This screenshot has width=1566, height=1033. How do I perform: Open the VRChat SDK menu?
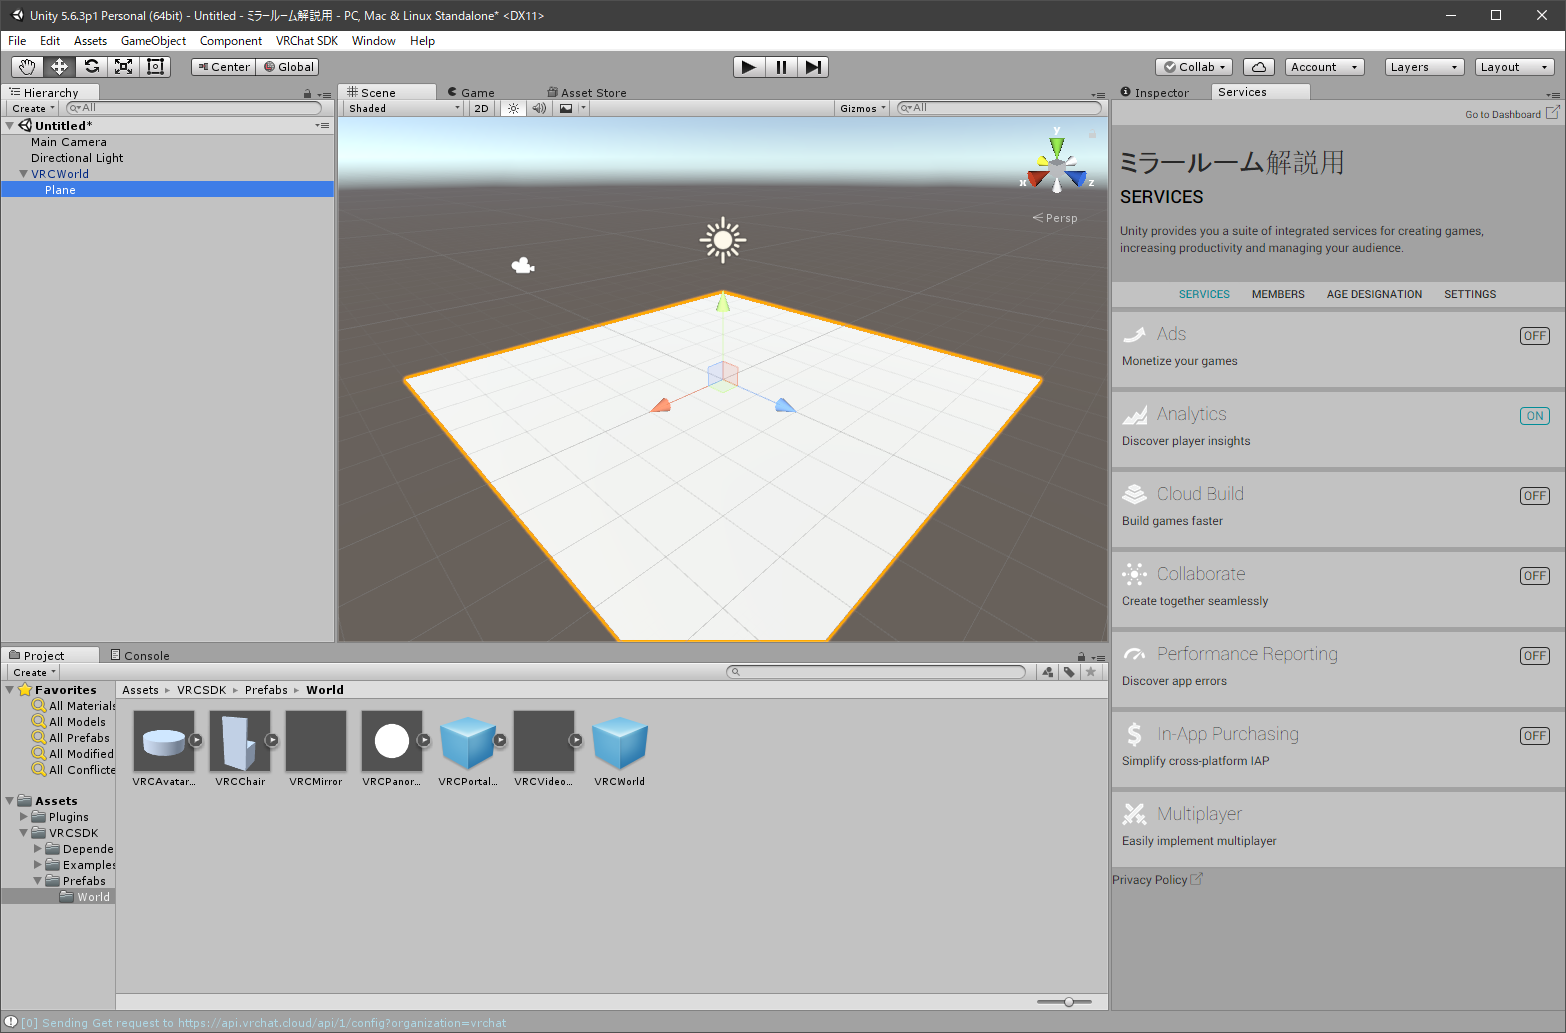click(307, 41)
